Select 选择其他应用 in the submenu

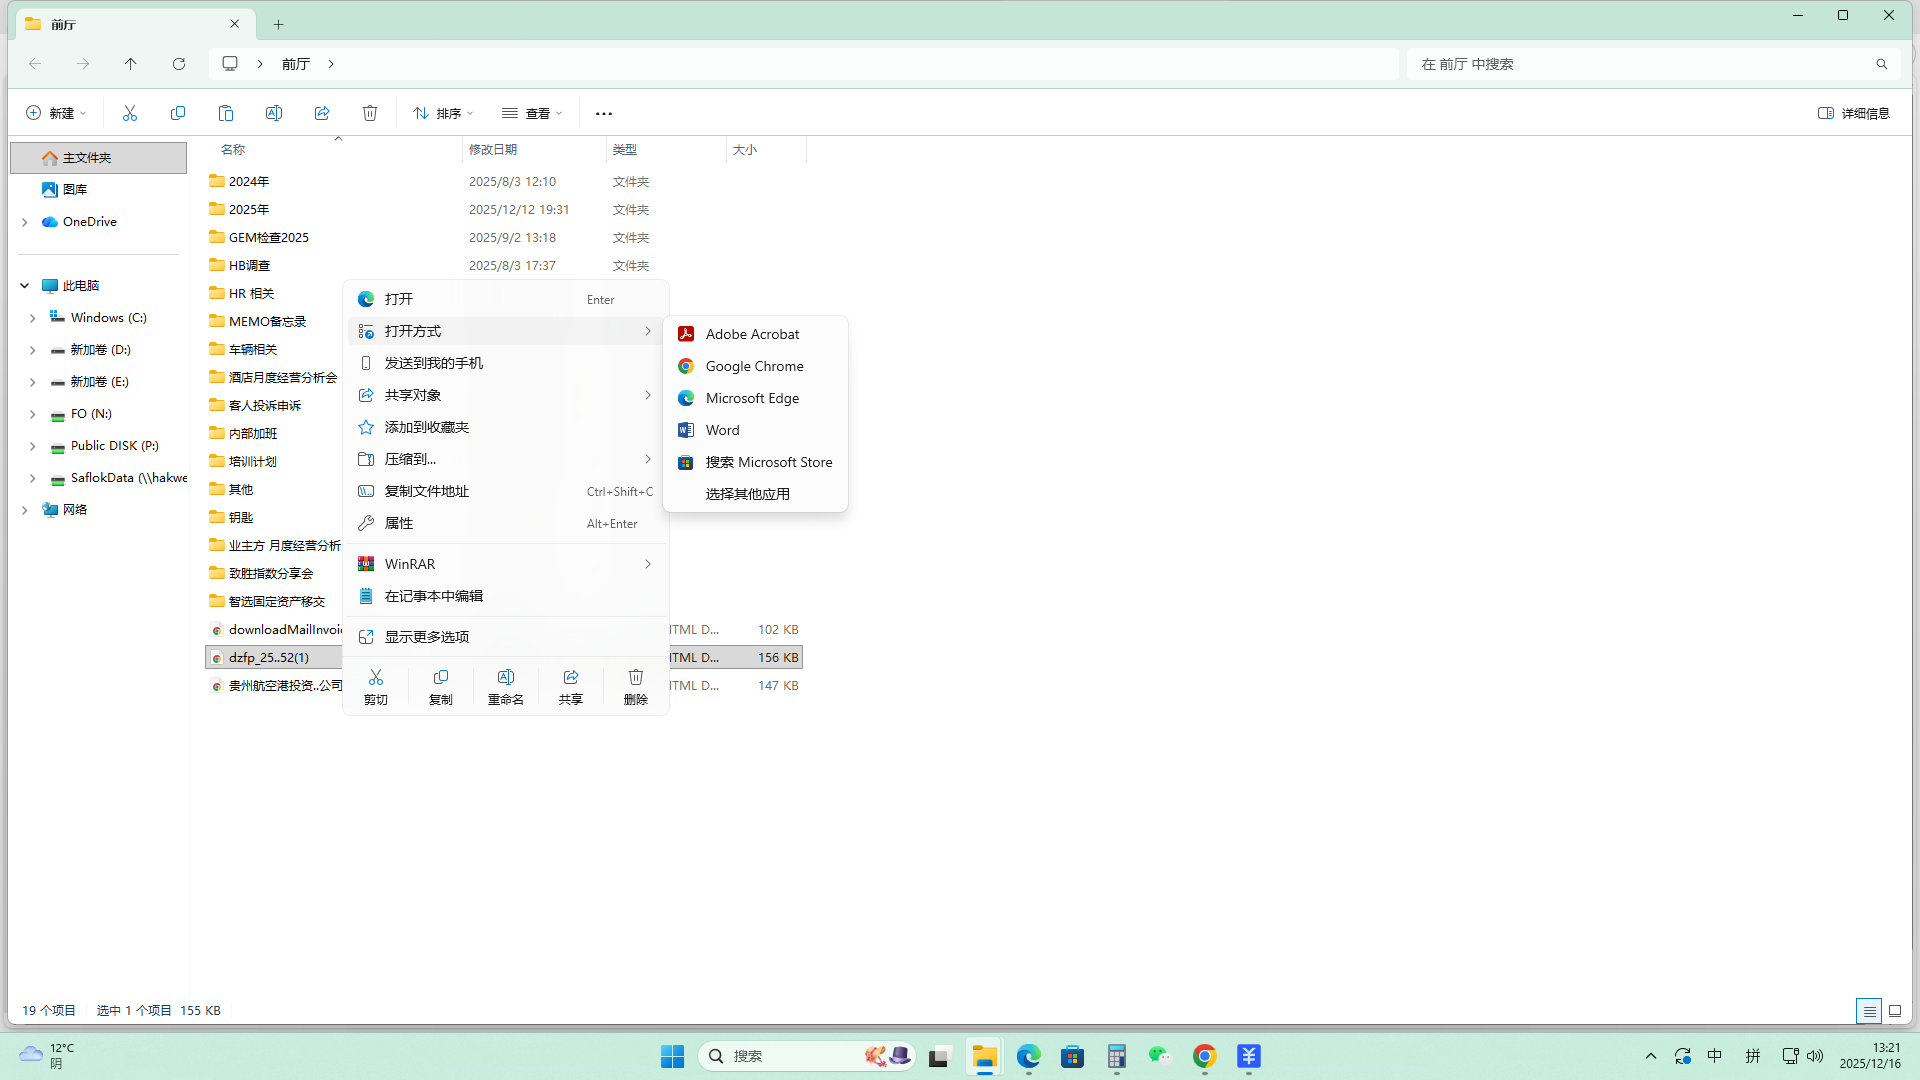point(747,494)
